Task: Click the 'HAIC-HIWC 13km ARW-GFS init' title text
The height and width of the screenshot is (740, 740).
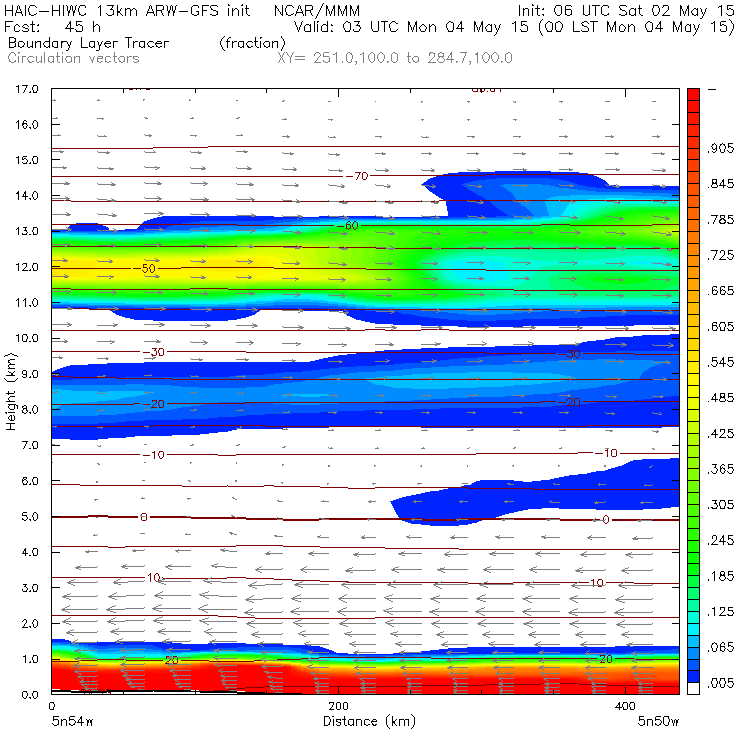Action: tap(127, 10)
